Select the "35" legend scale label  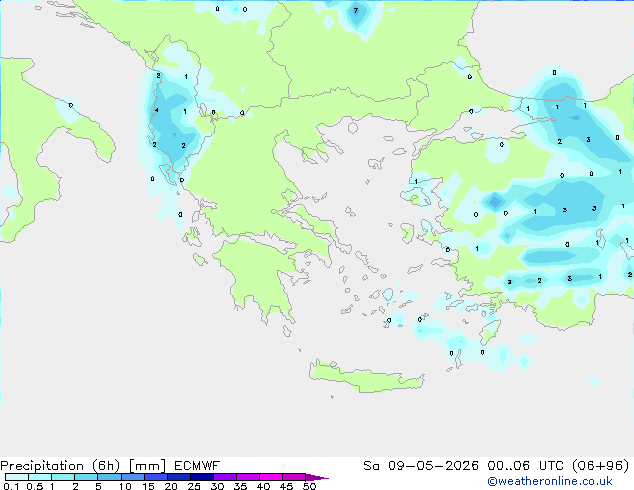[240, 486]
